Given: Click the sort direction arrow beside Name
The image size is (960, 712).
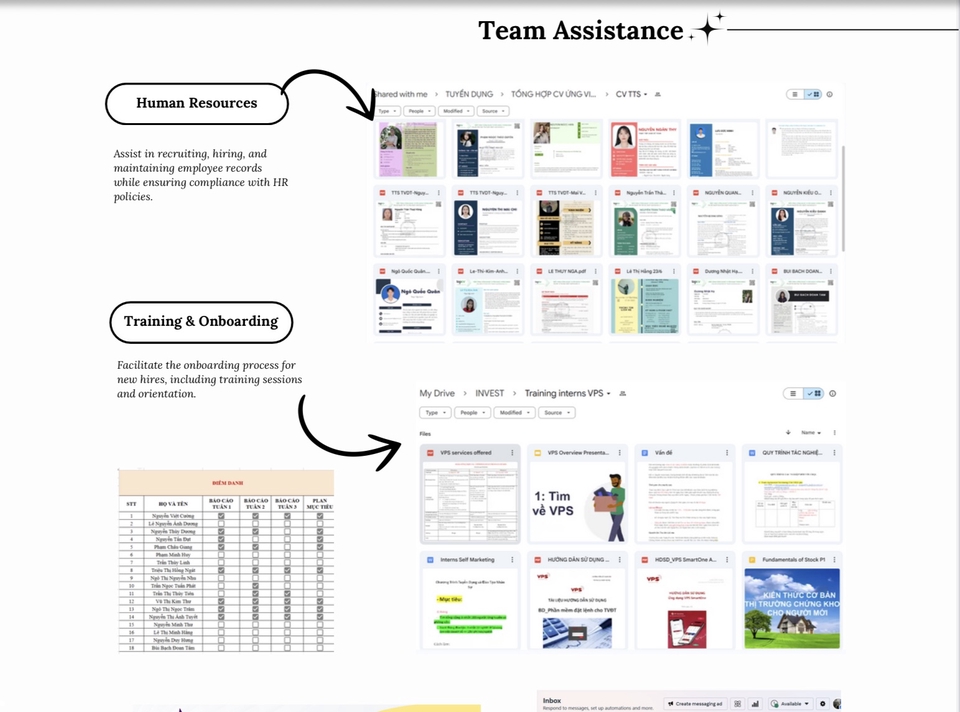Looking at the screenshot, I should point(788,433).
